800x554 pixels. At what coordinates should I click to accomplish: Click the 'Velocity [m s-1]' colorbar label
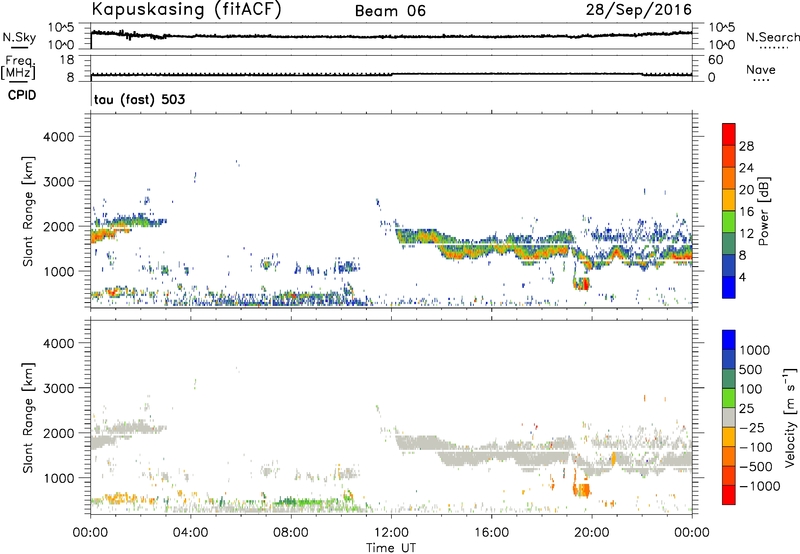pos(790,417)
